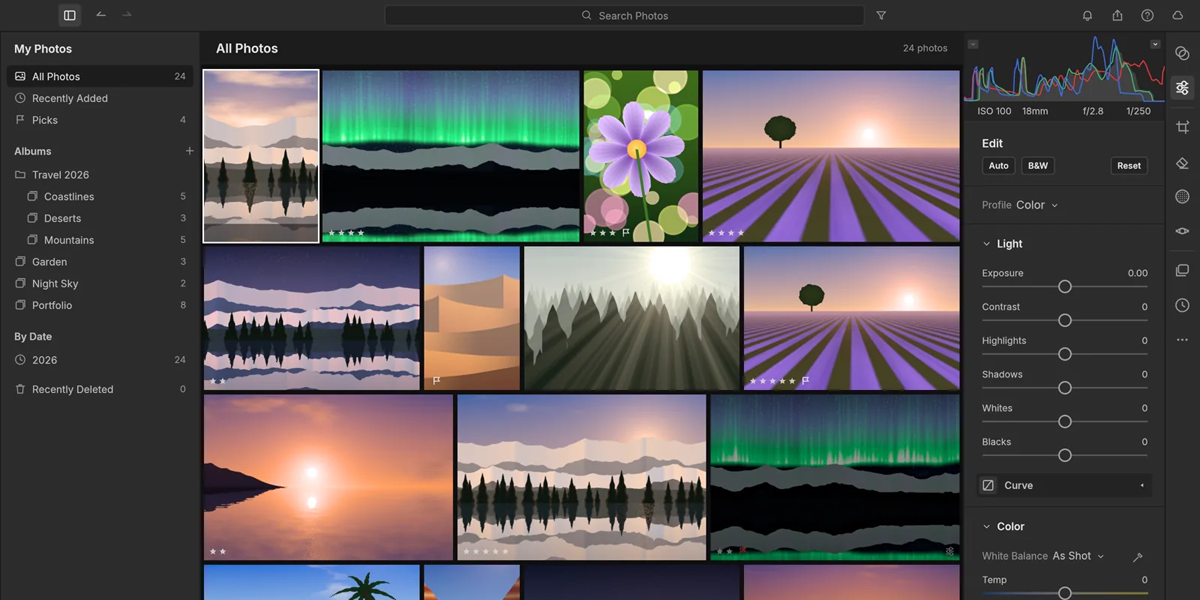The image size is (1200, 600).
Task: Collapse the Travel 2026 album folder
Action: coord(20,175)
